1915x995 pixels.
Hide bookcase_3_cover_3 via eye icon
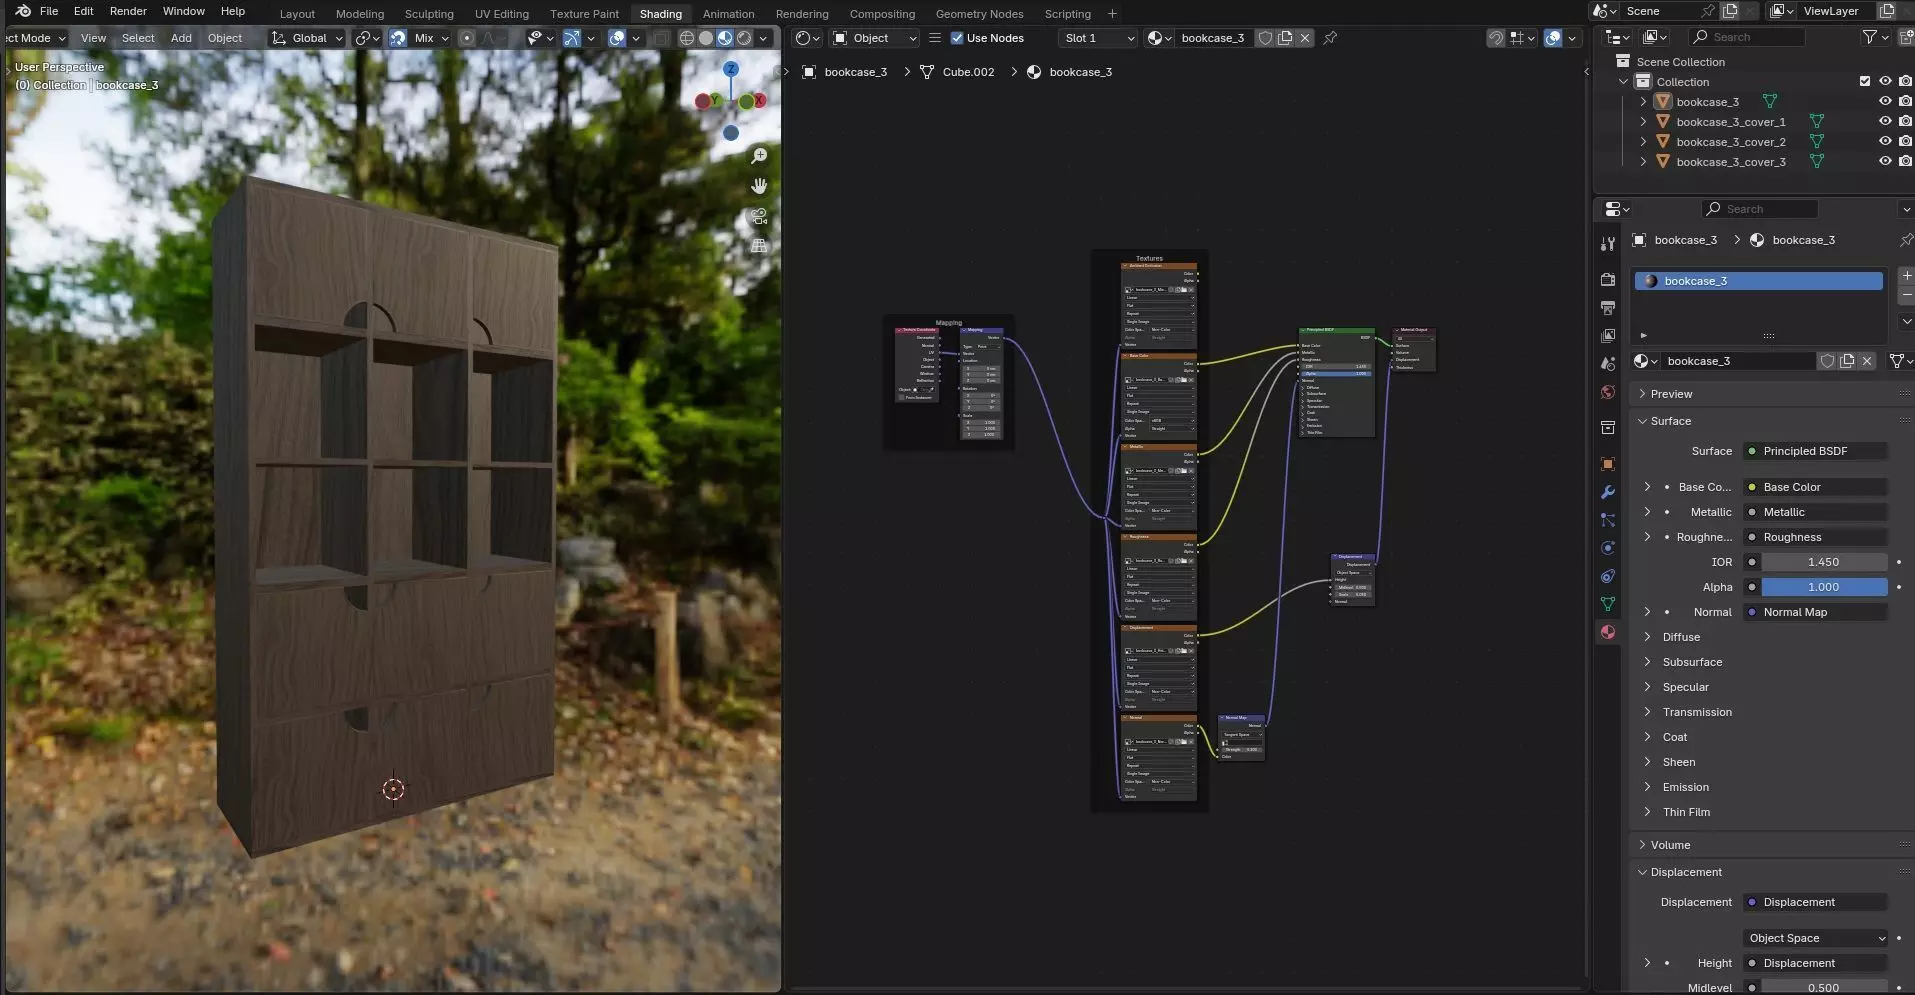point(1885,161)
